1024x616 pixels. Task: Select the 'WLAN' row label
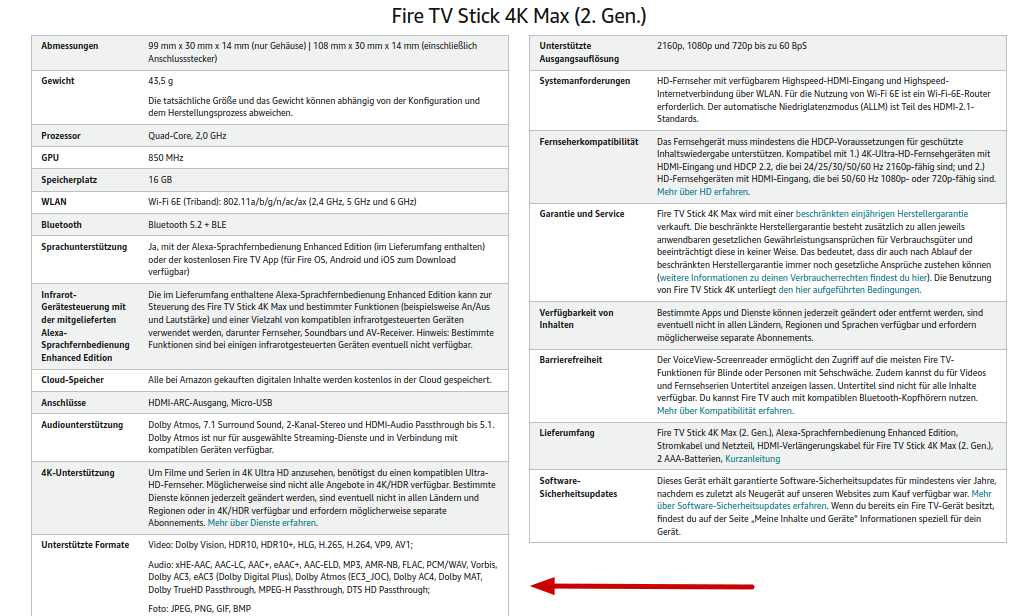(54, 202)
